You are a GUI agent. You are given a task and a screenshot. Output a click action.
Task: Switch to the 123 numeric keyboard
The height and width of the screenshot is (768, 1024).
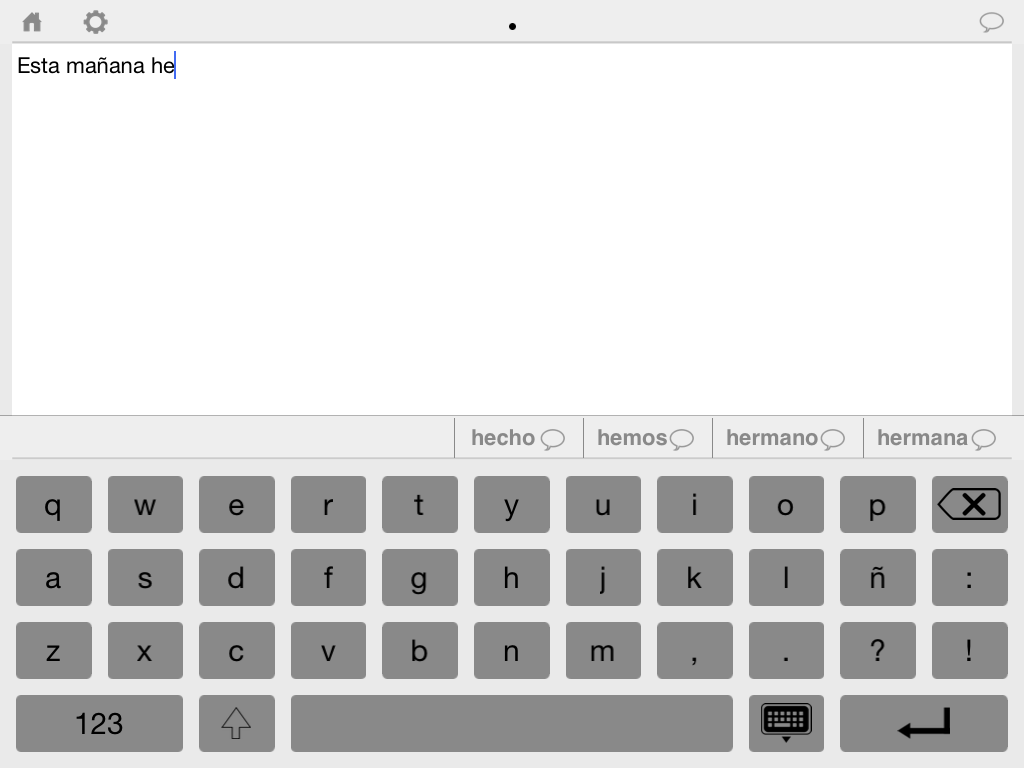[x=99, y=723]
